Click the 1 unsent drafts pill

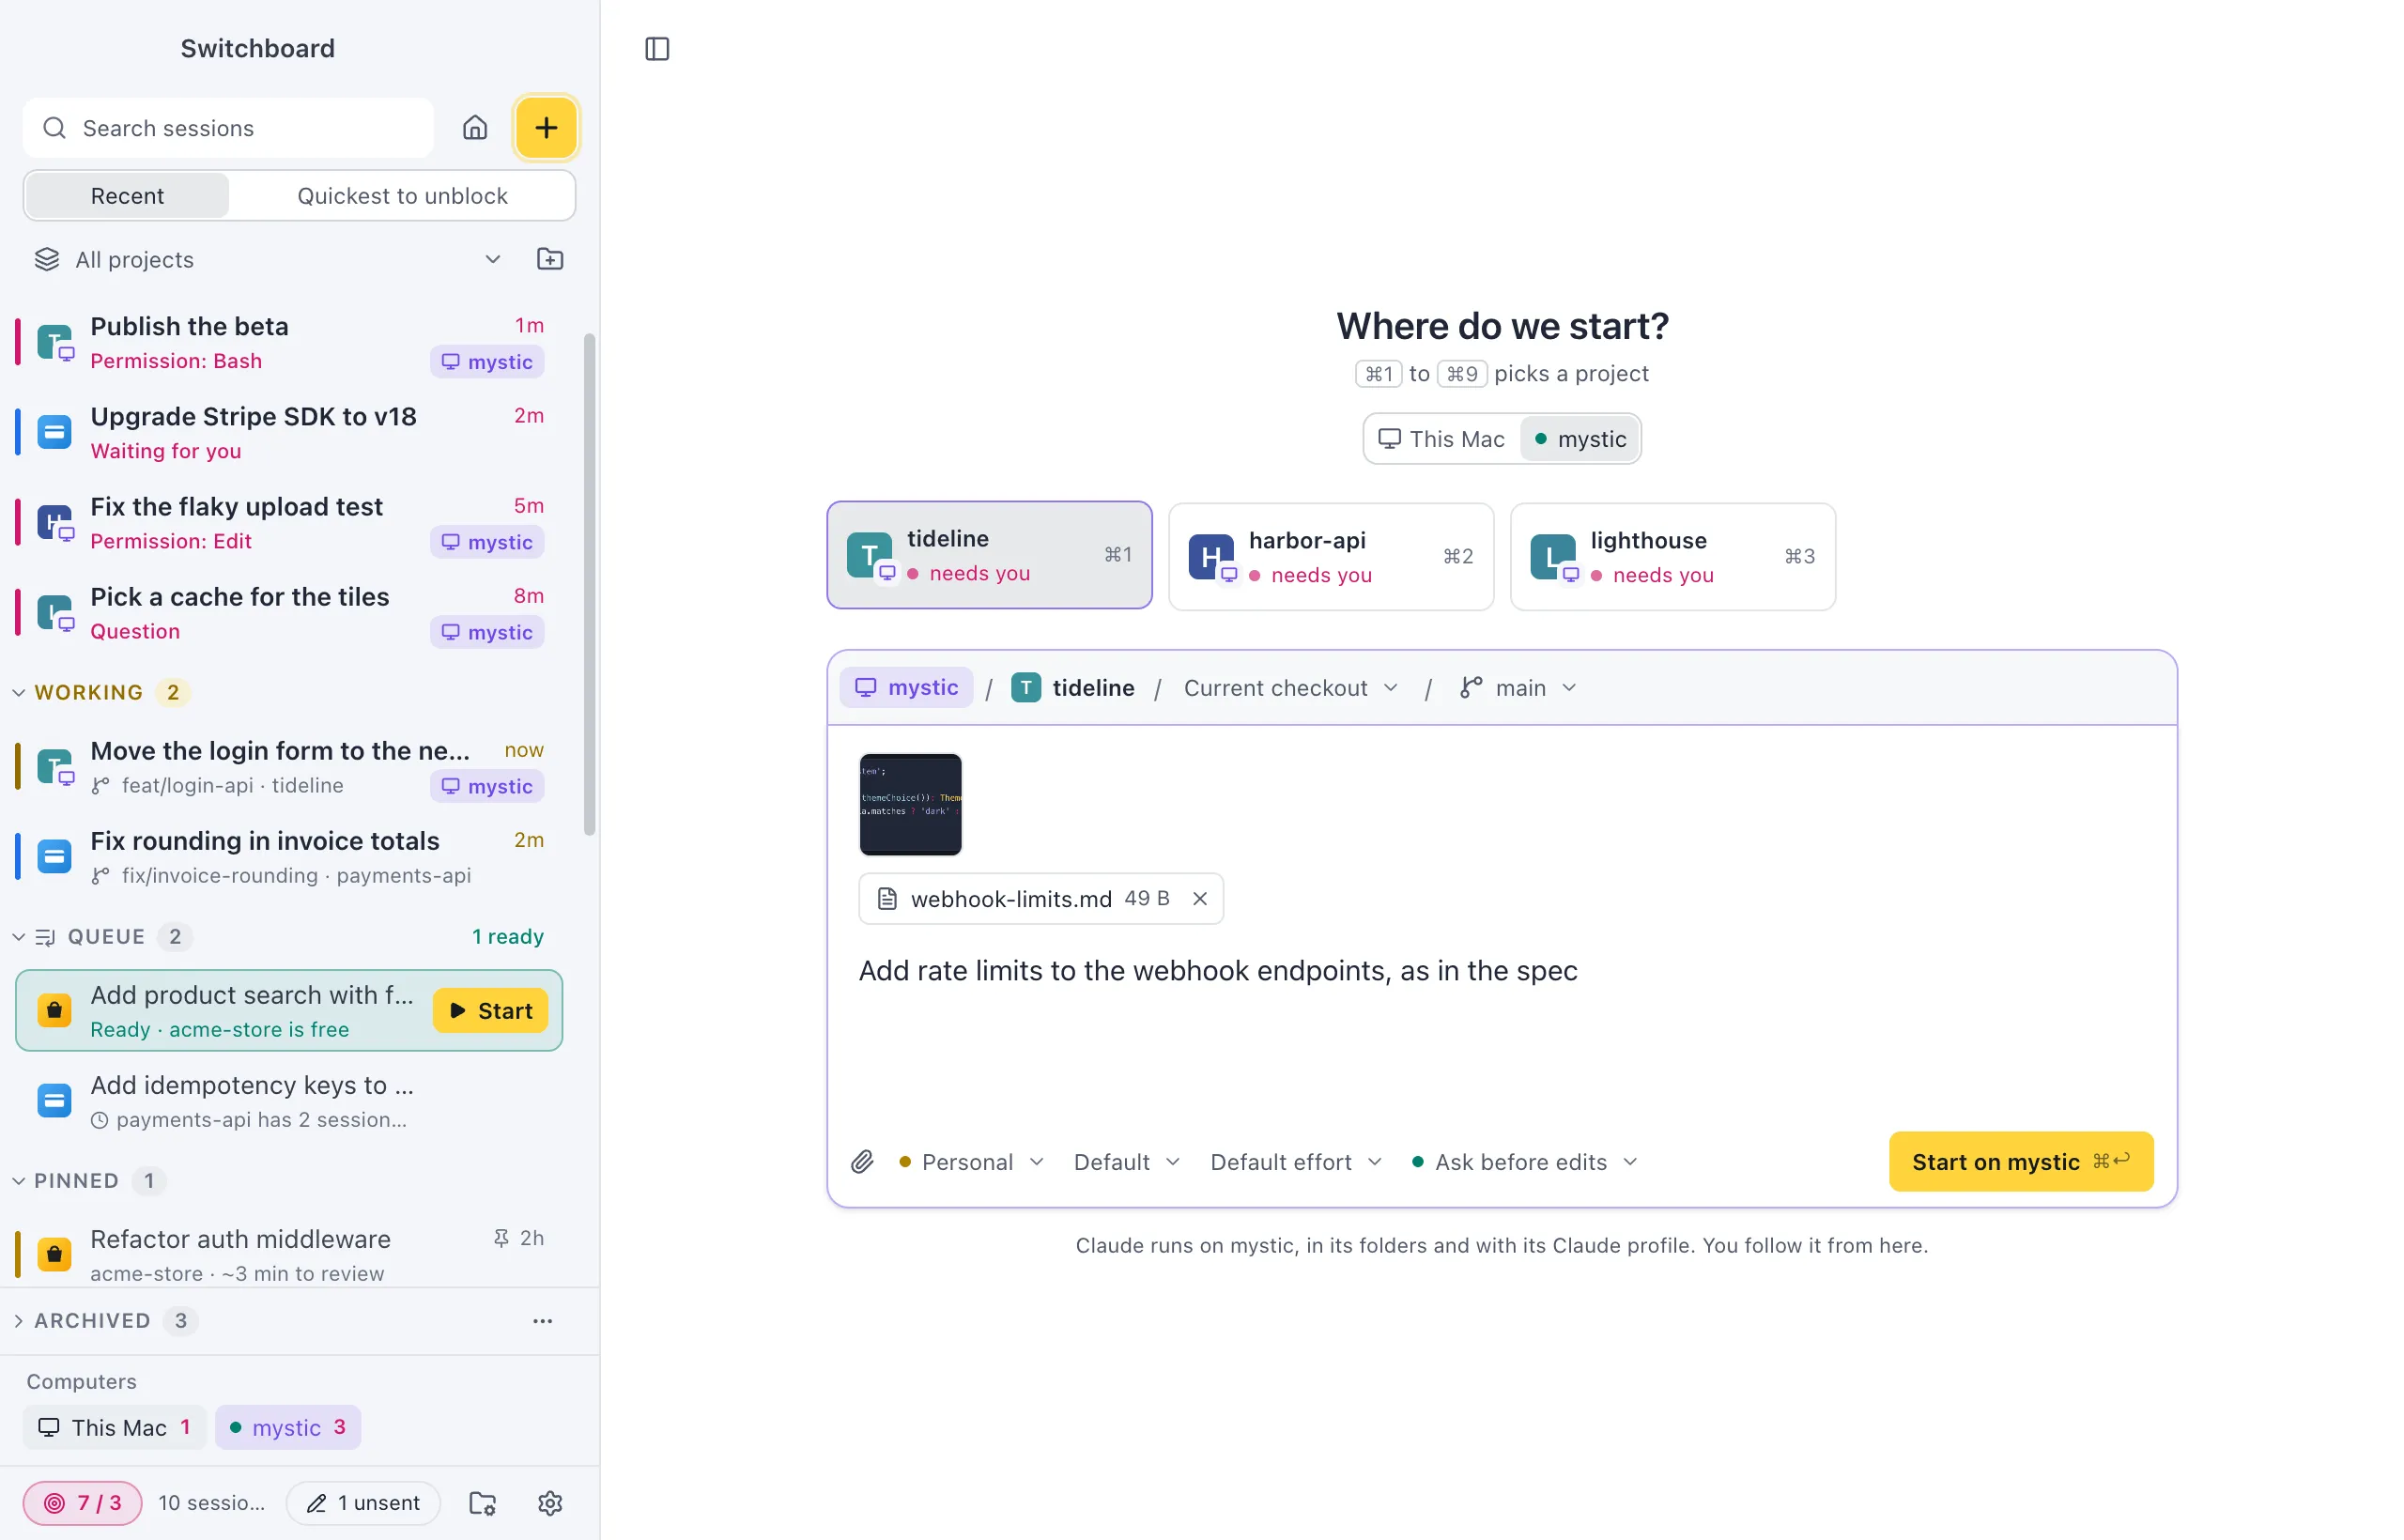[x=364, y=1503]
